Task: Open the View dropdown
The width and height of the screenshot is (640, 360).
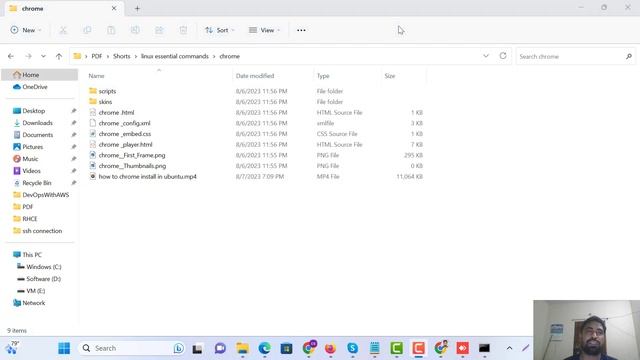Action: [x=264, y=30]
